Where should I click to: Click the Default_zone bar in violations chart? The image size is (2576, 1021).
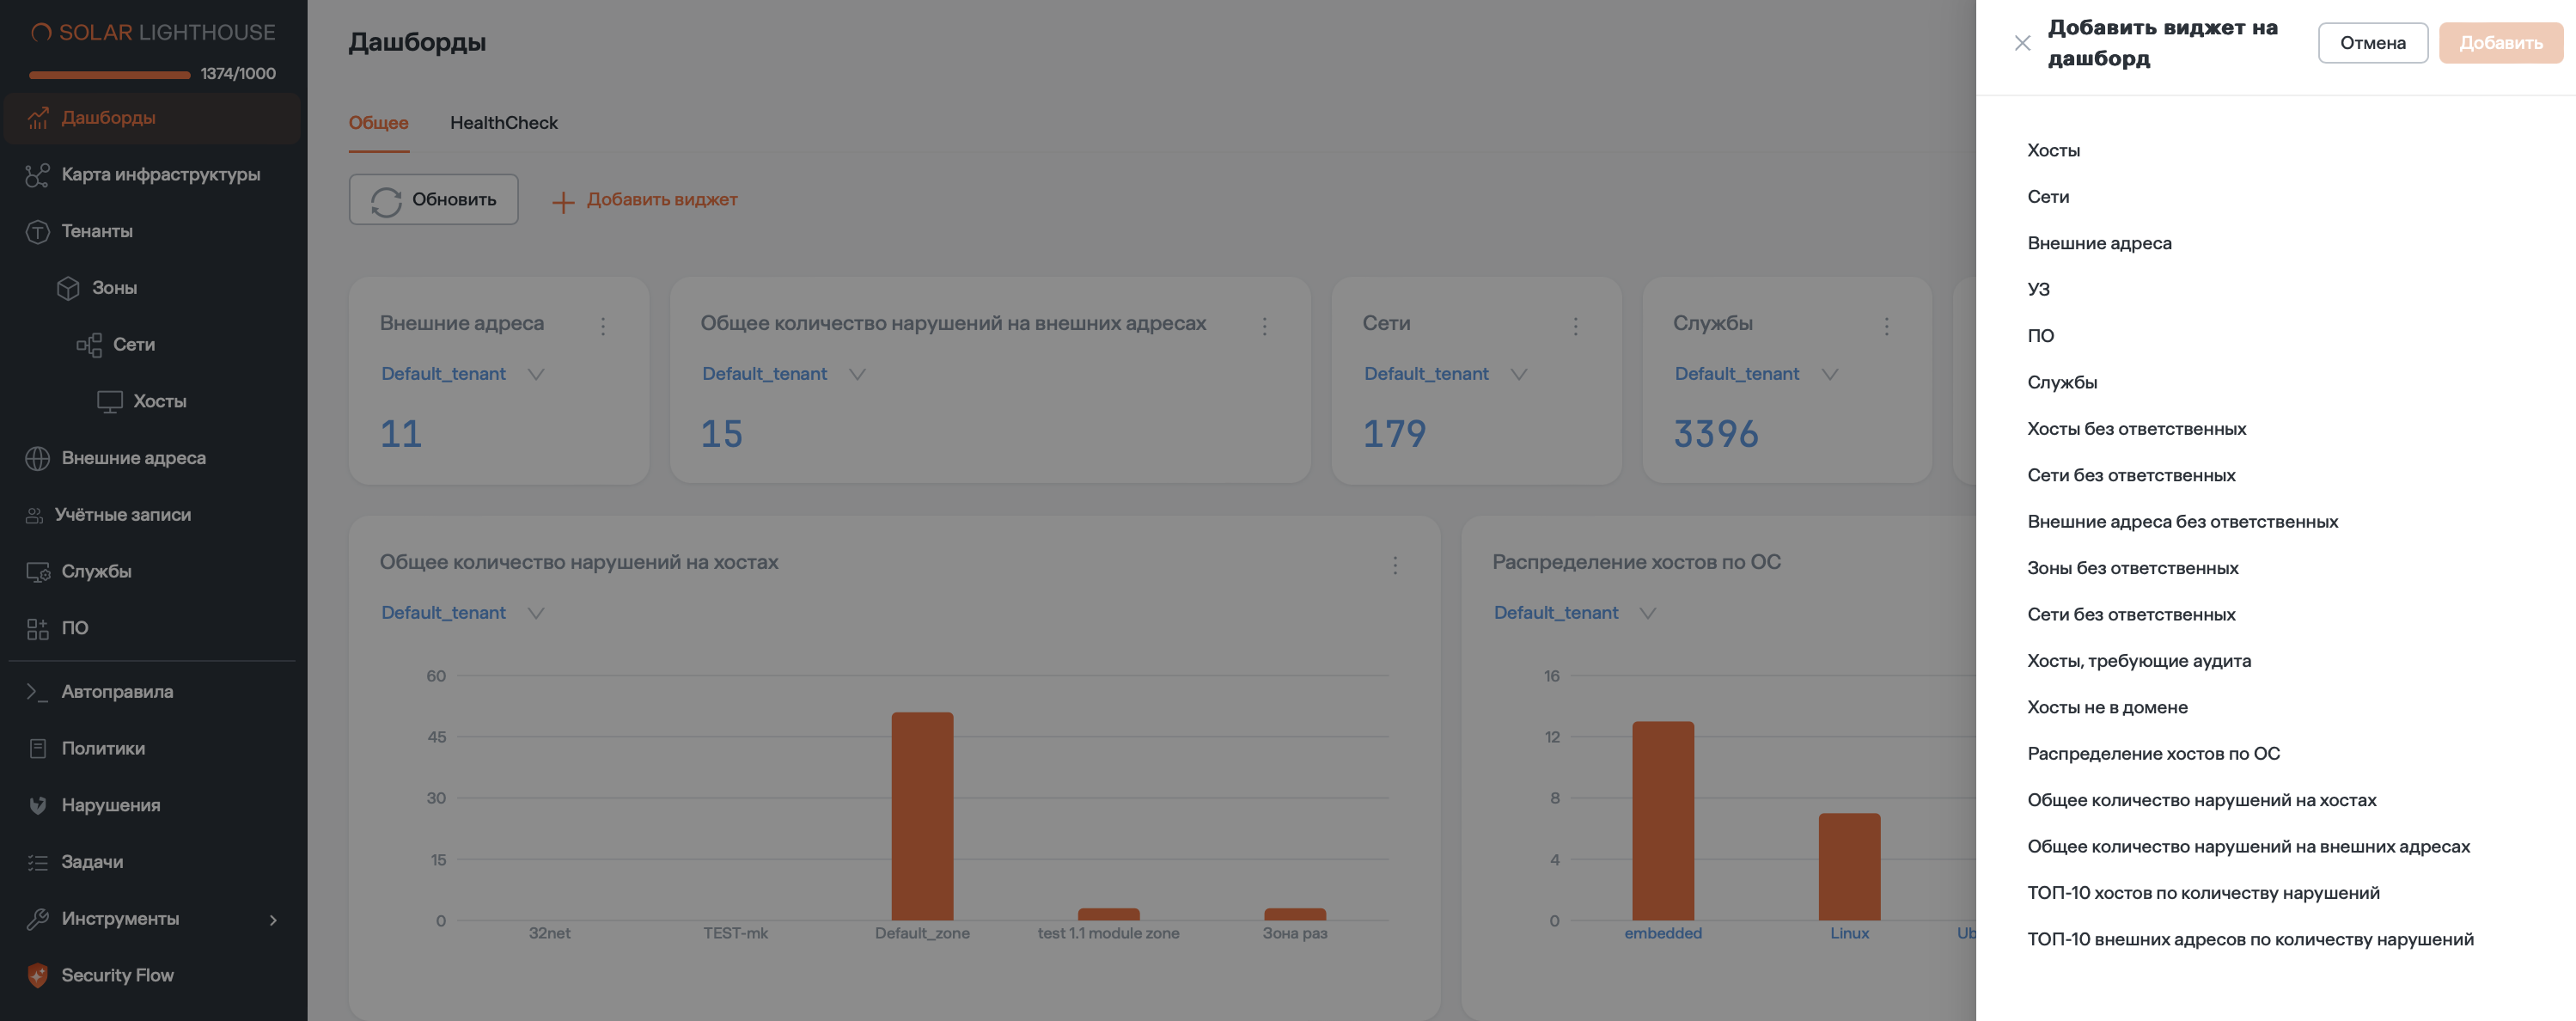coord(922,816)
